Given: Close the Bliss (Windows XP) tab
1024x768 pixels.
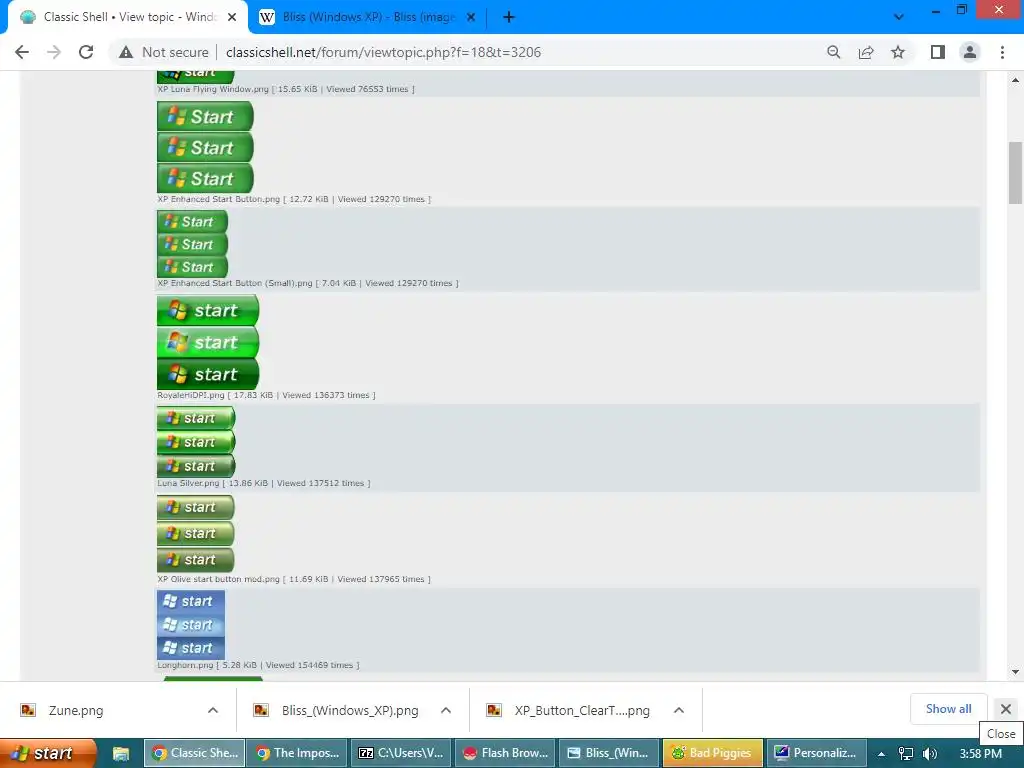Looking at the screenshot, I should (x=470, y=18).
